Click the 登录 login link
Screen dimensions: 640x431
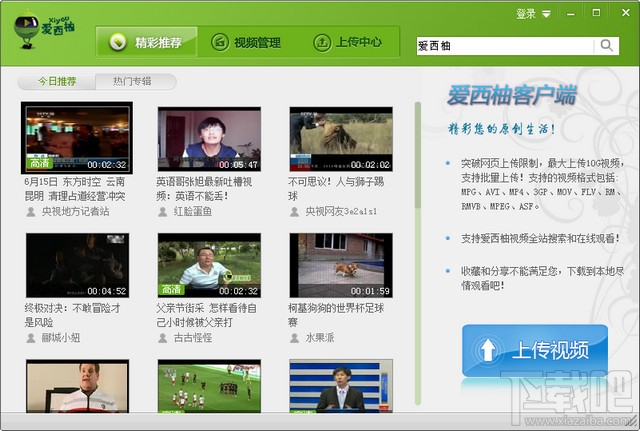(526, 14)
